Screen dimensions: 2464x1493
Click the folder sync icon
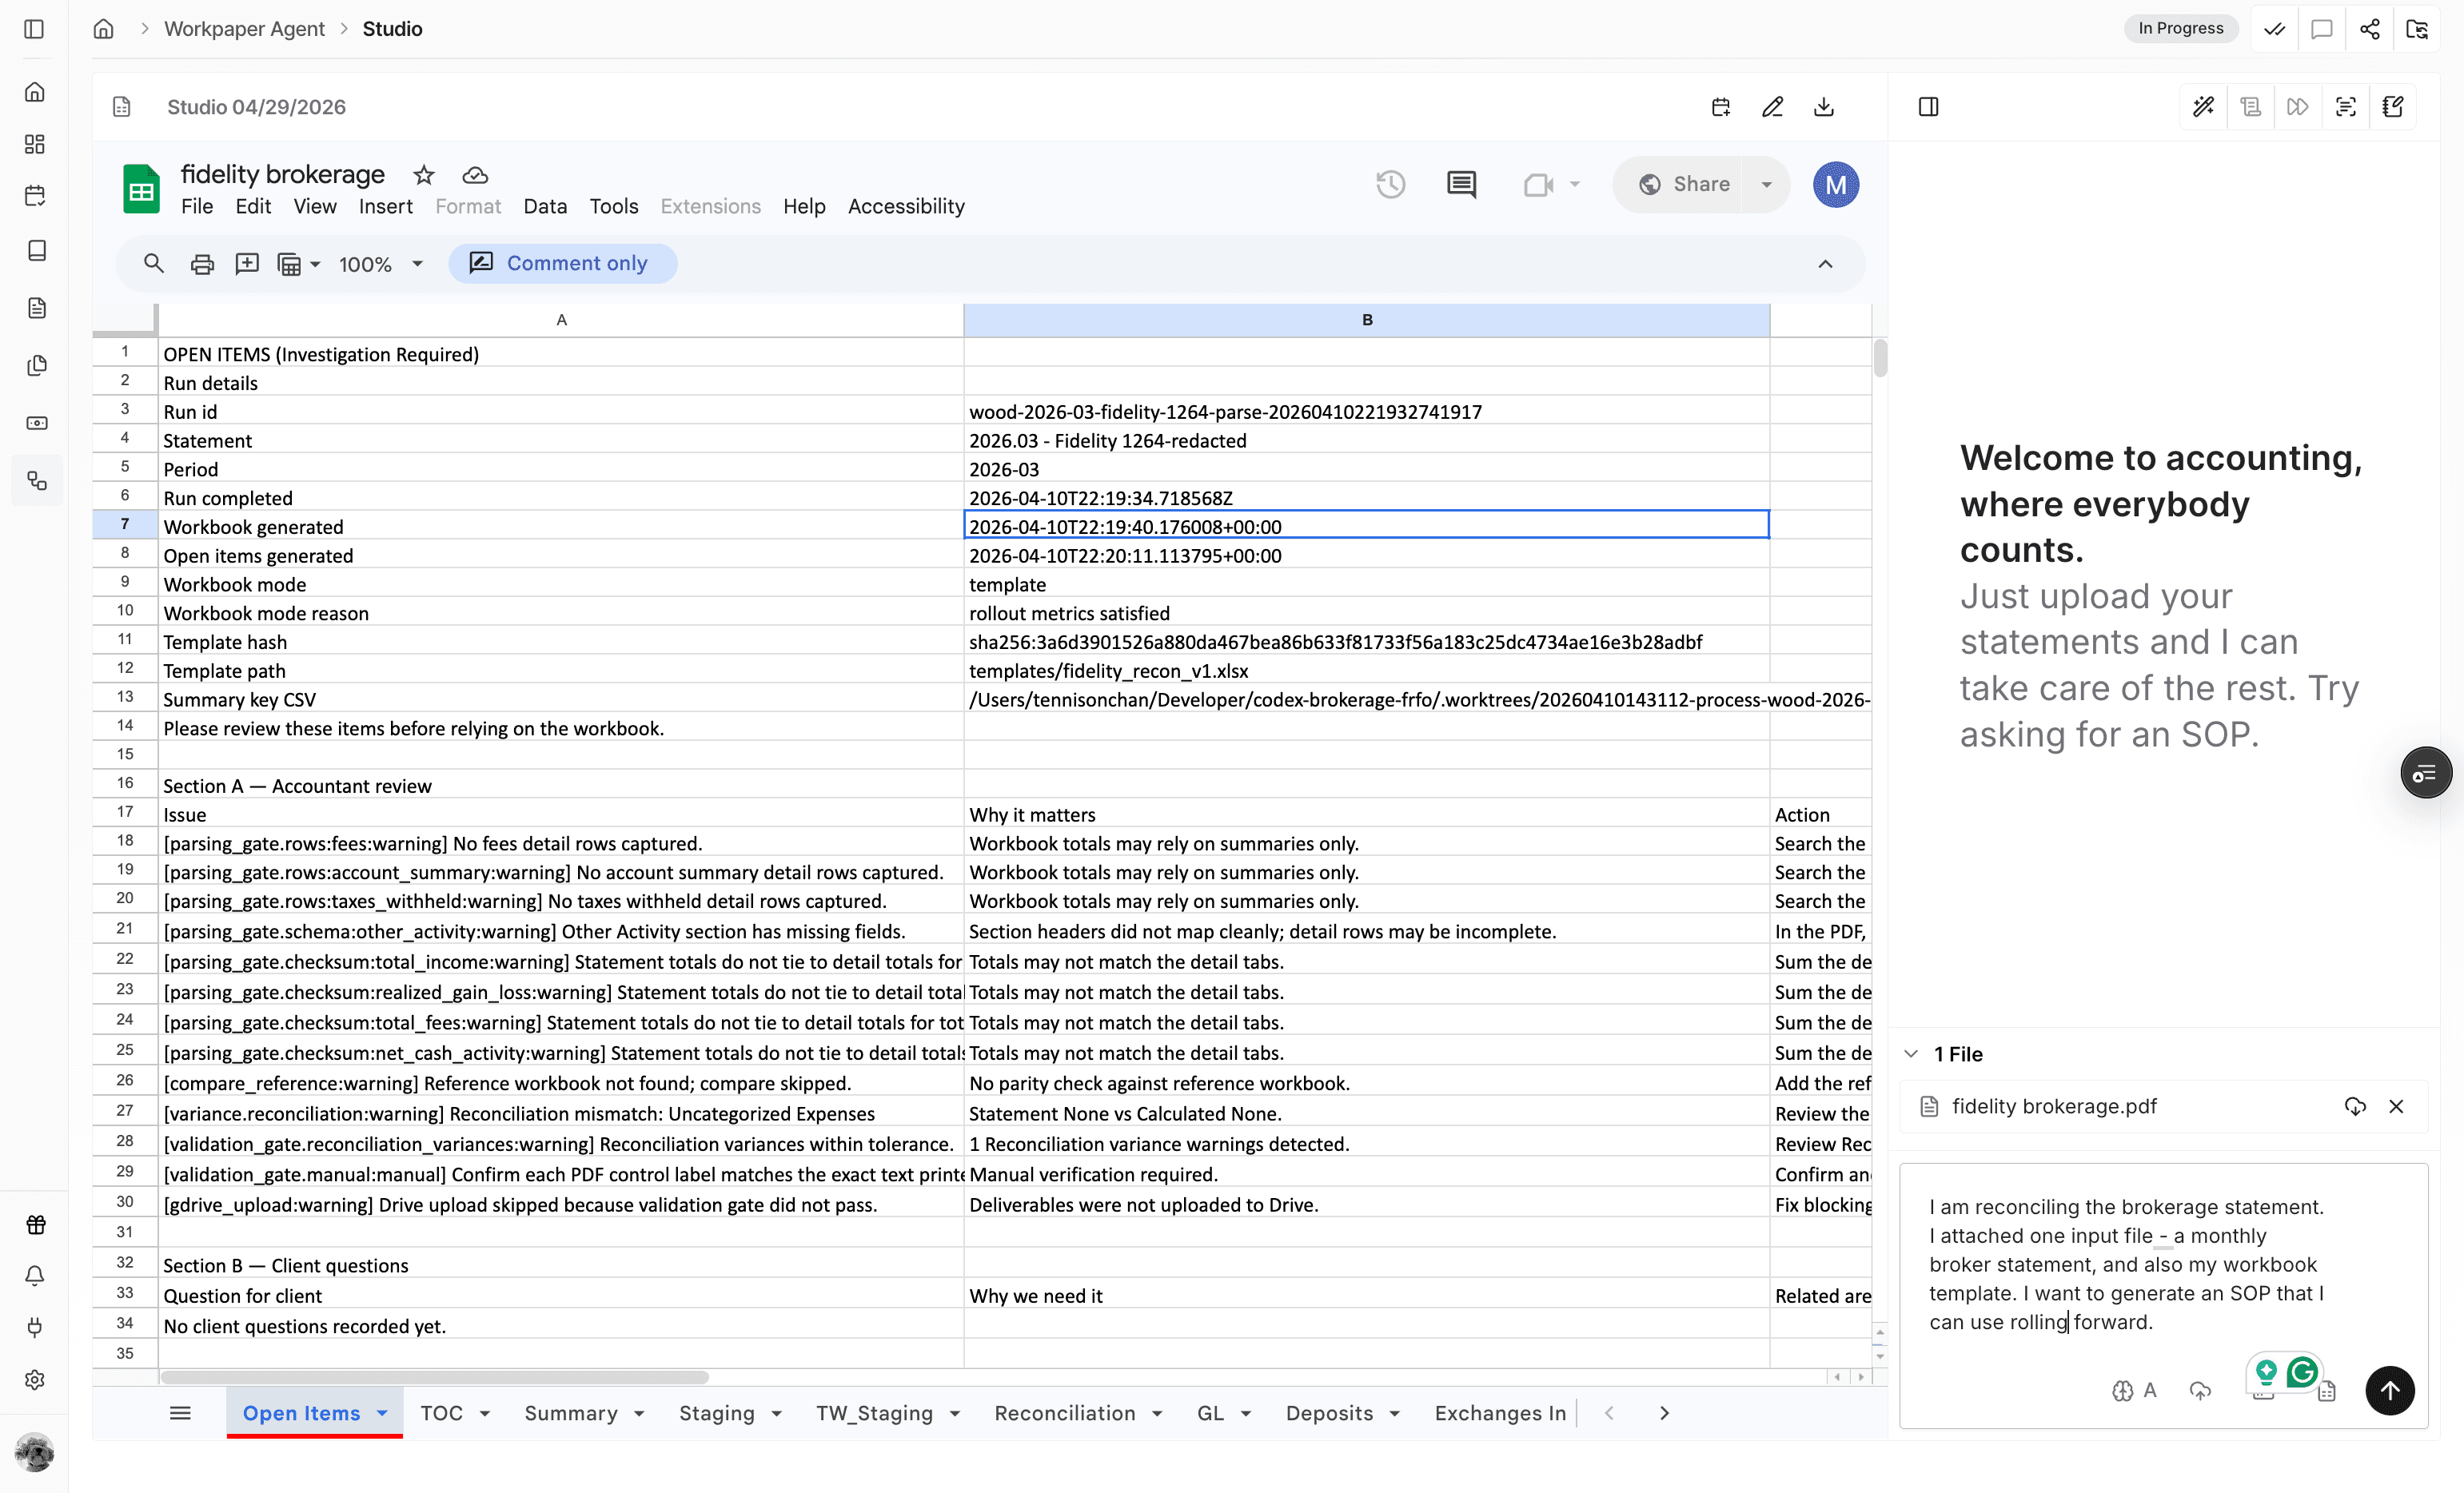tap(2418, 29)
